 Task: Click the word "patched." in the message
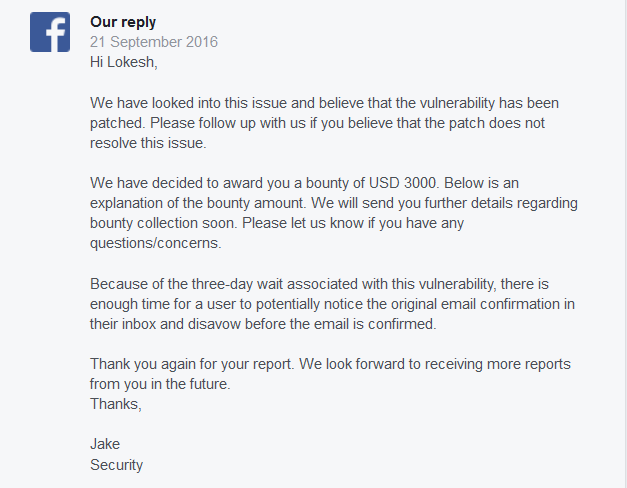(118, 123)
